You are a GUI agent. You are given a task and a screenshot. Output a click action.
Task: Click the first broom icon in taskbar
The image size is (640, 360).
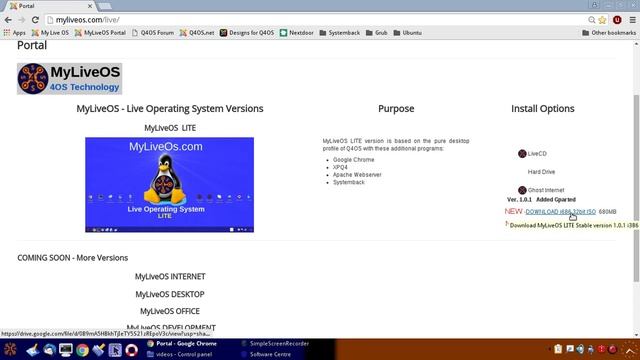[x=33, y=350]
